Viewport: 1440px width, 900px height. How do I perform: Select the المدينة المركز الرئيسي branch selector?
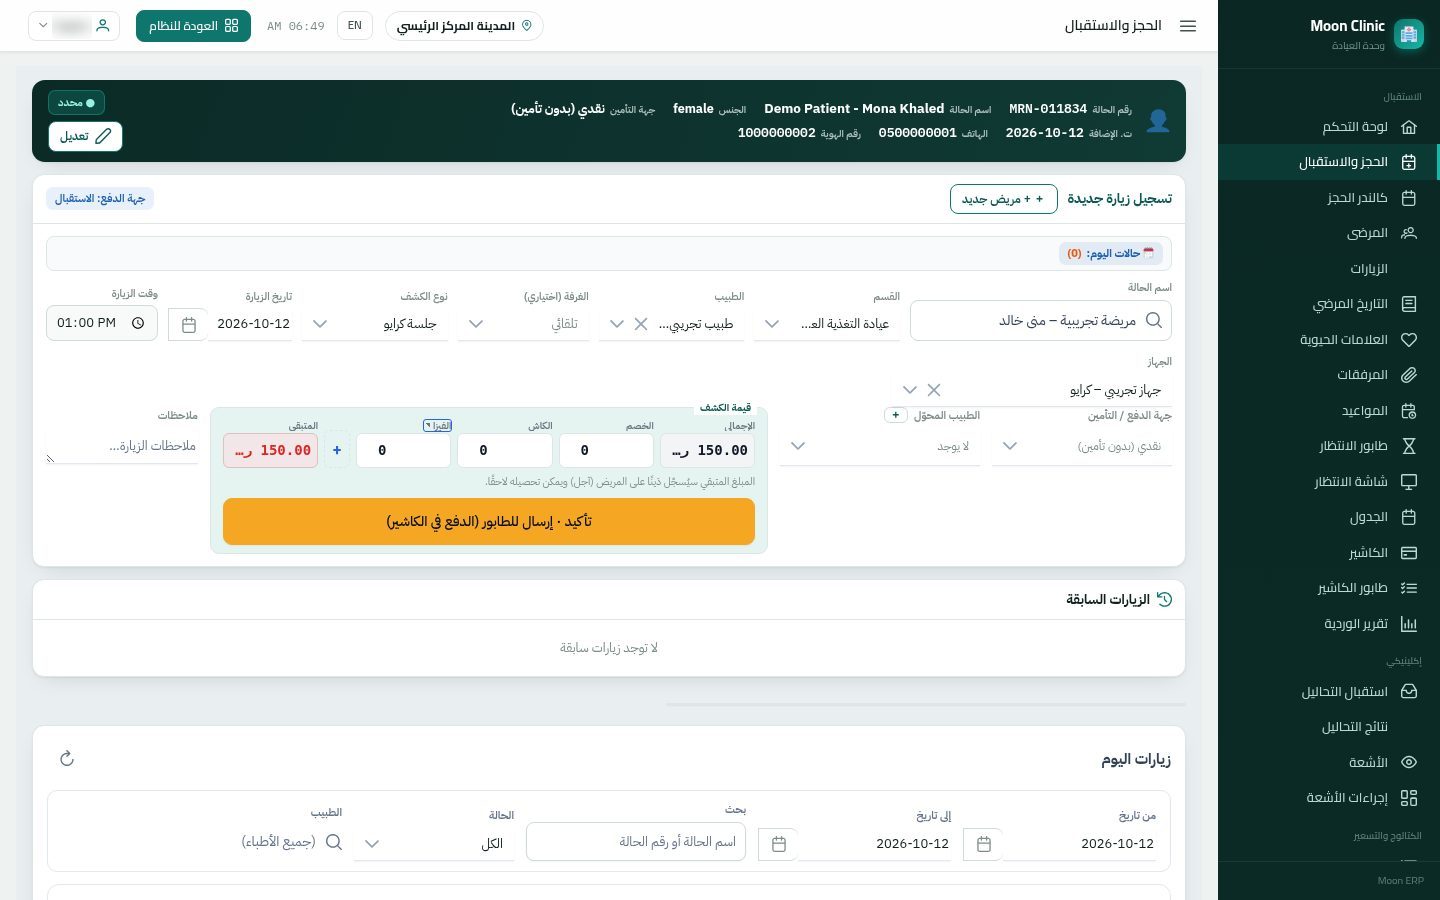[464, 26]
